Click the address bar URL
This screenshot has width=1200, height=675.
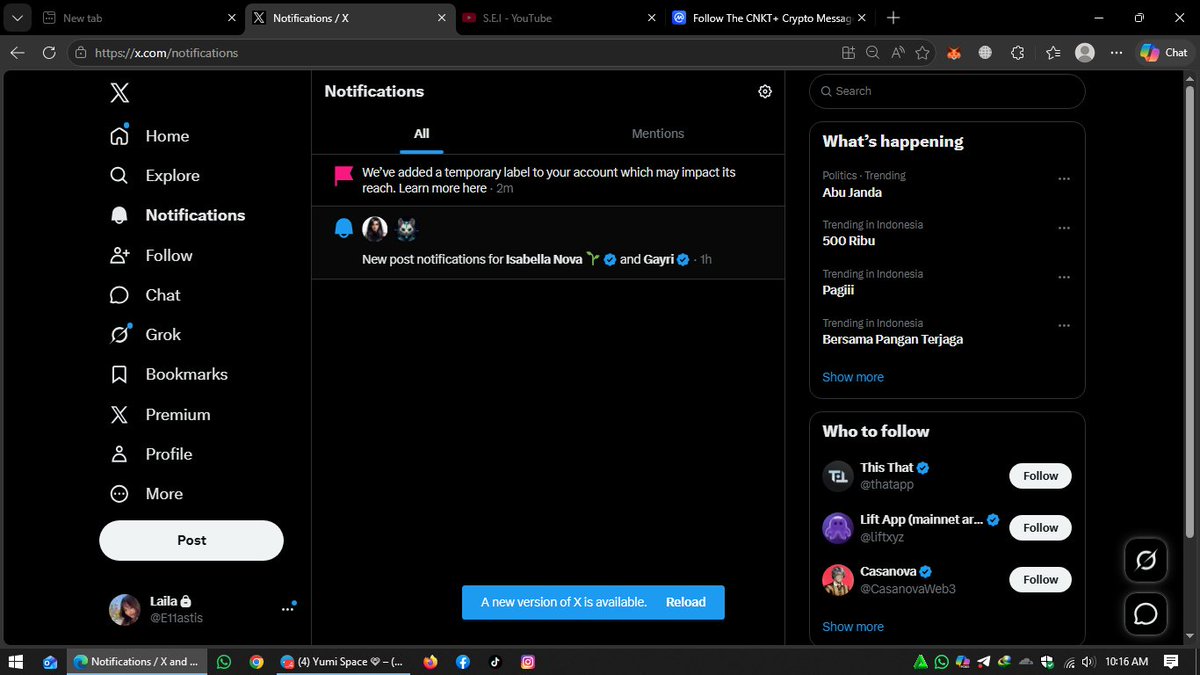[x=166, y=53]
